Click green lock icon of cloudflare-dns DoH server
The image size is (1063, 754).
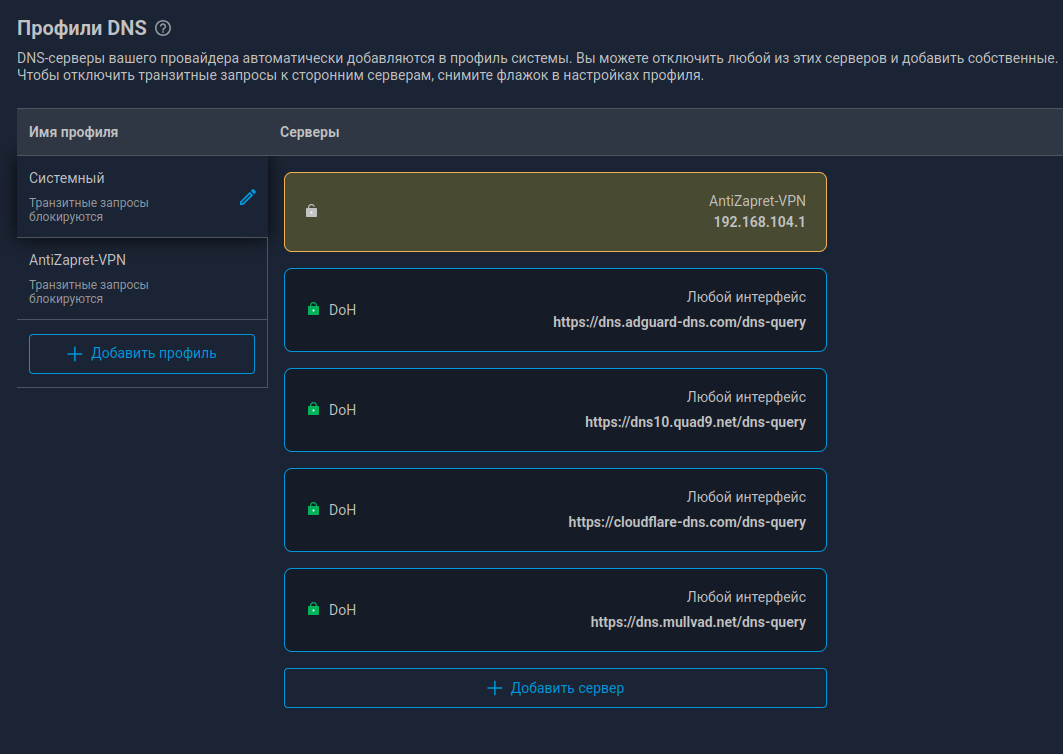313,509
